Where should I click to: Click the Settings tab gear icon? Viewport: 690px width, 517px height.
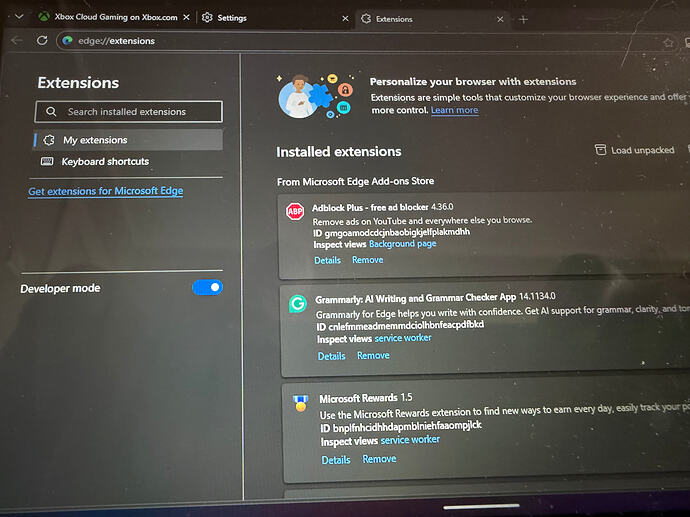207,18
